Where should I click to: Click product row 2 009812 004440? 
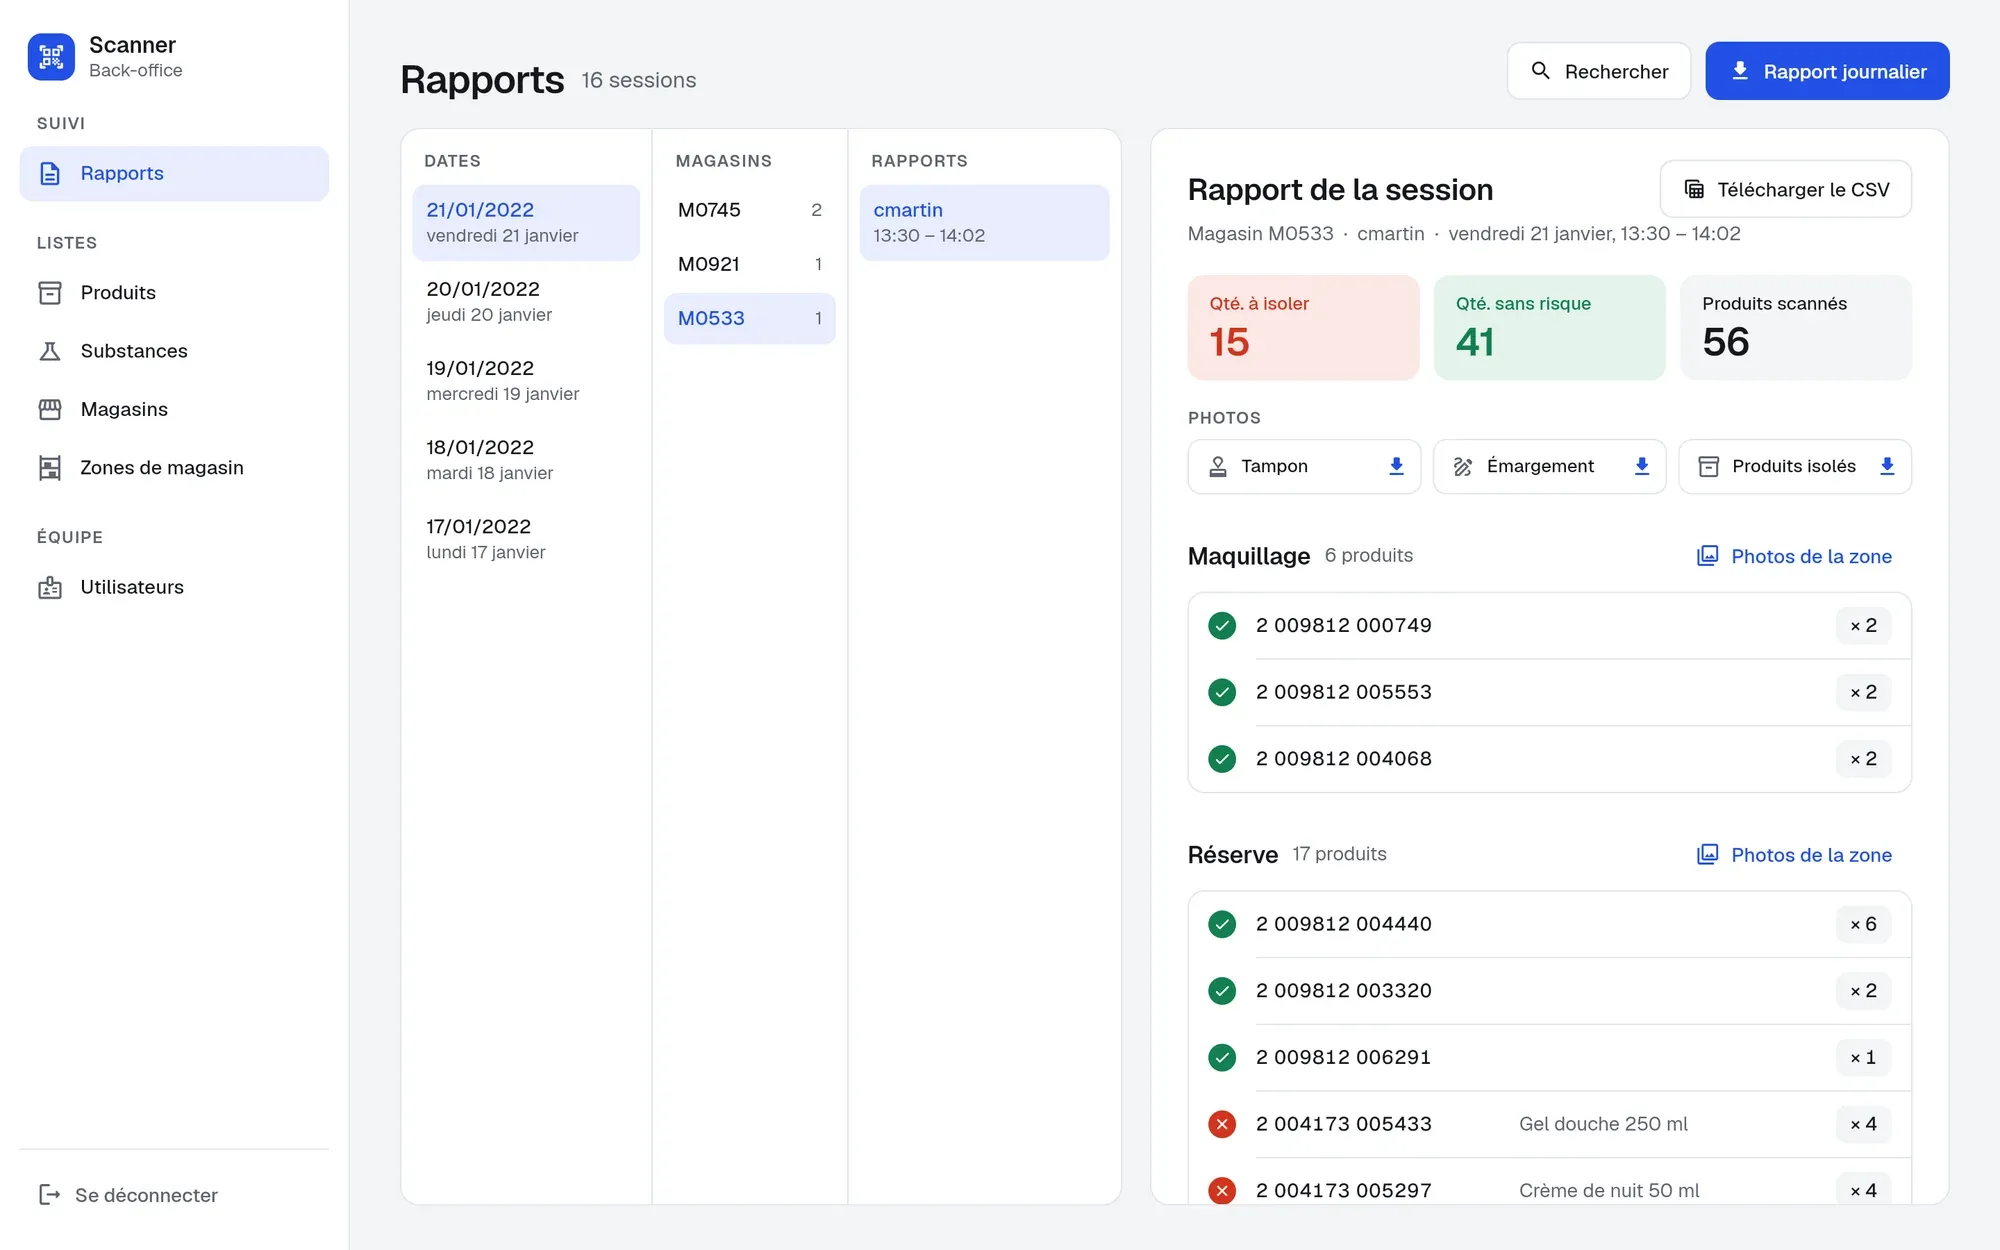coord(1549,924)
